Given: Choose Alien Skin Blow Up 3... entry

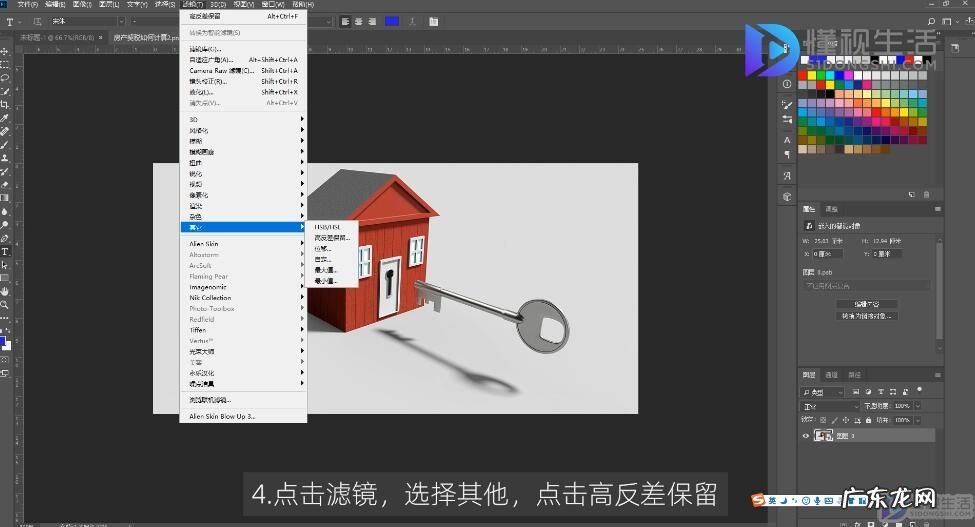Looking at the screenshot, I should coord(243,416).
